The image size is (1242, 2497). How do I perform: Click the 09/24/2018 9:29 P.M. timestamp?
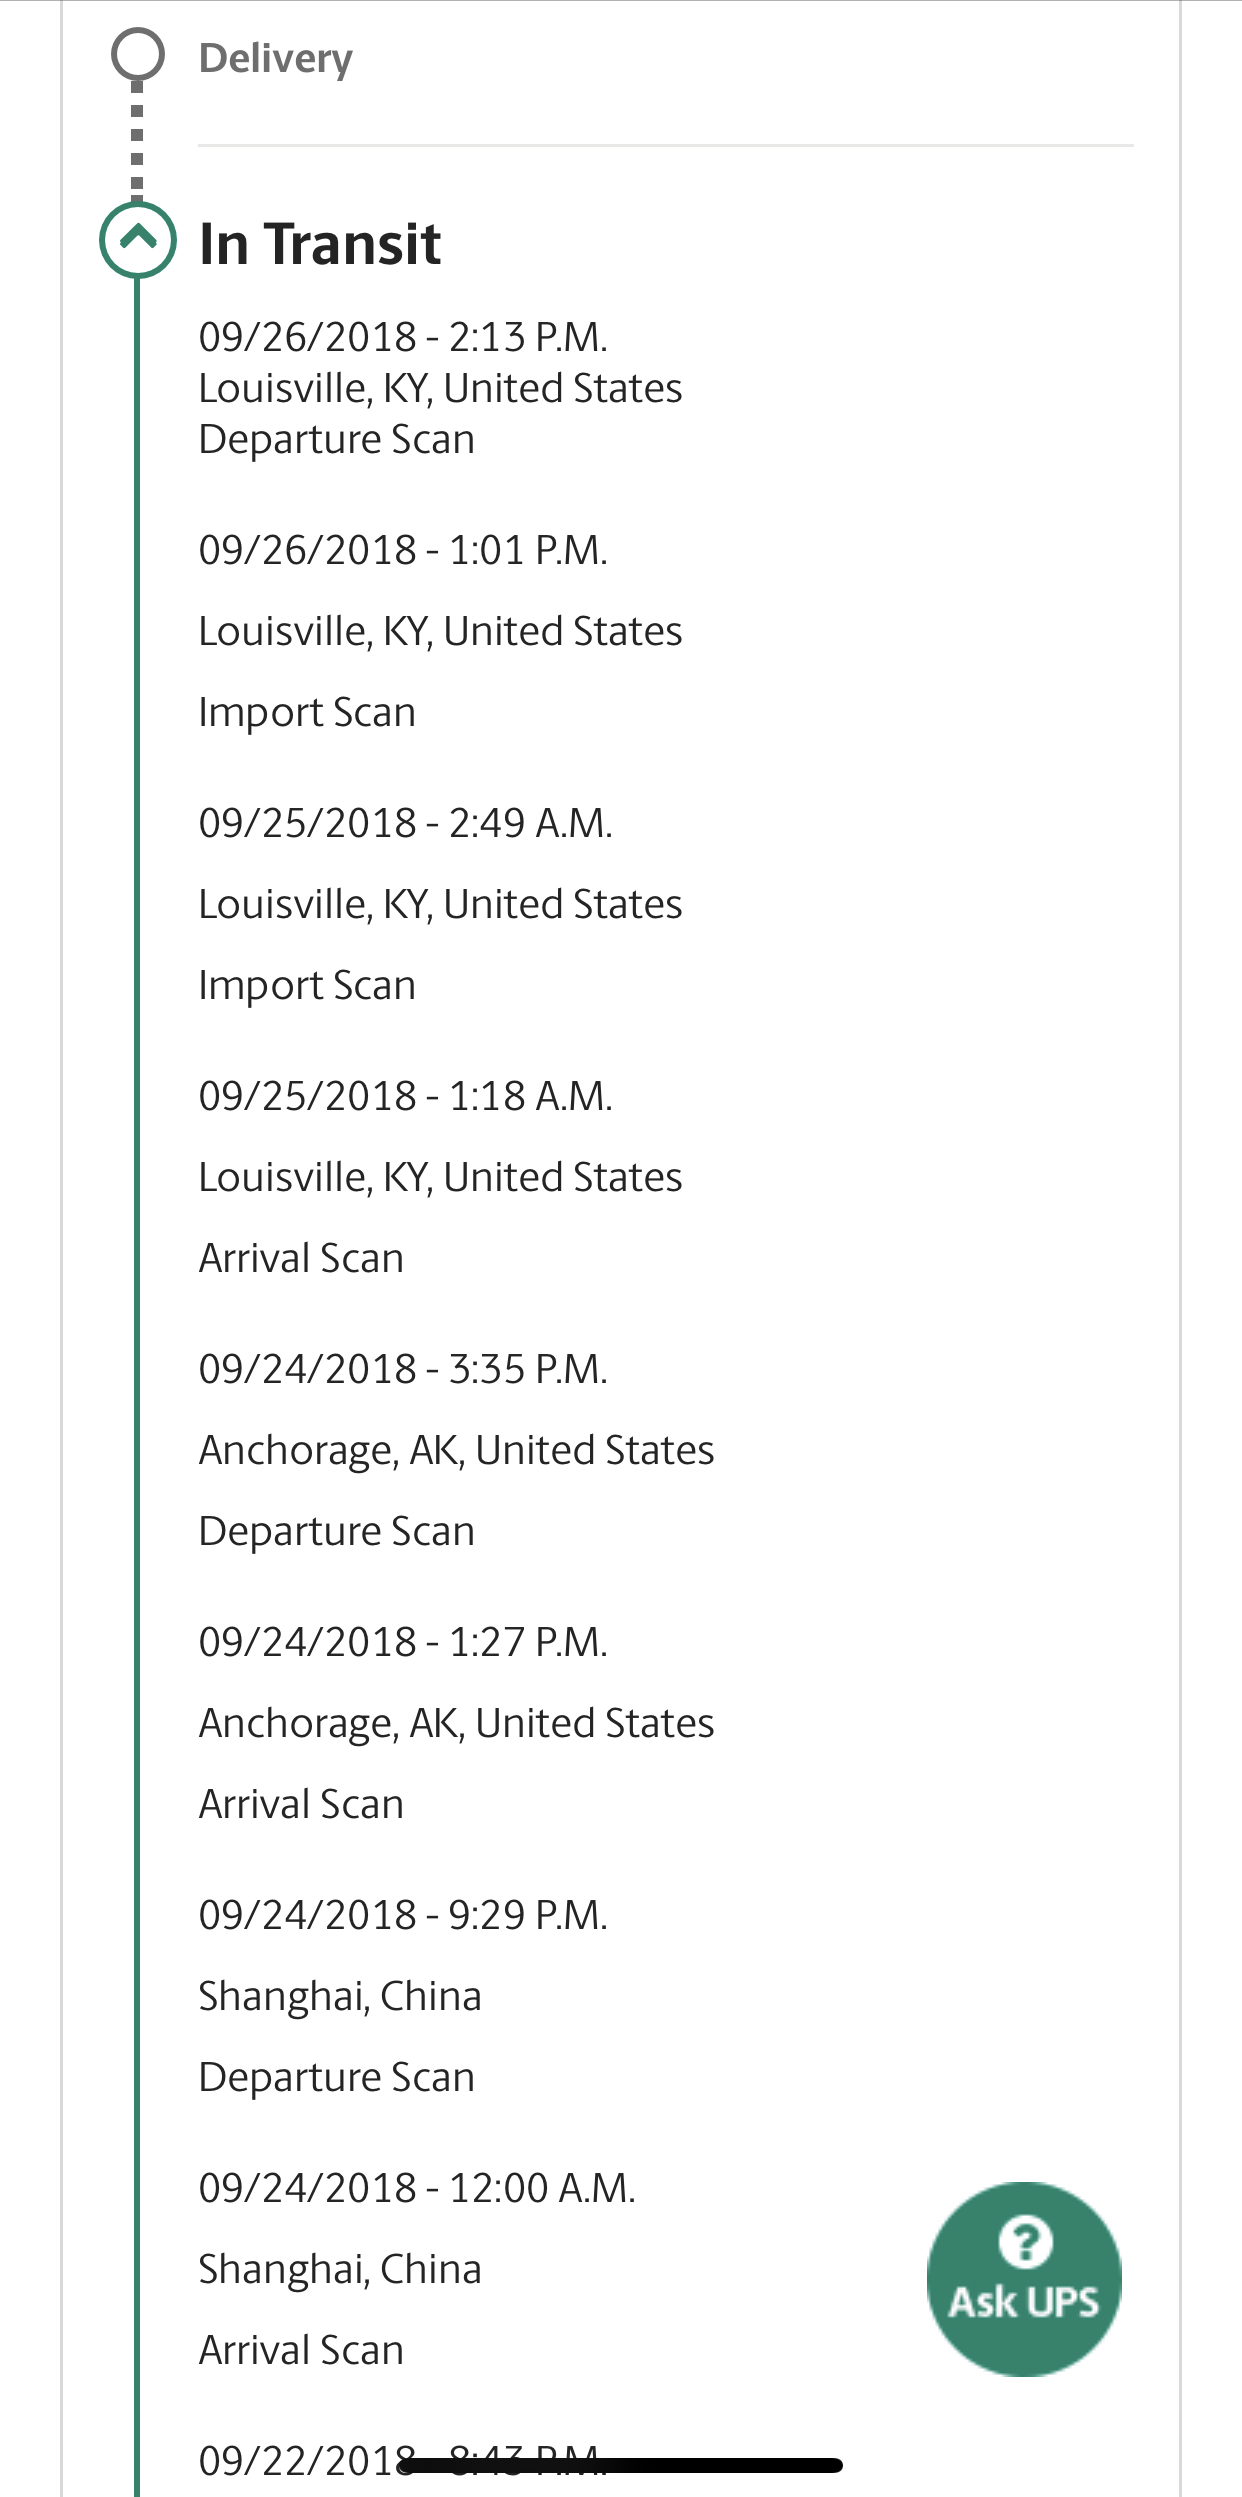pyautogui.click(x=403, y=1915)
